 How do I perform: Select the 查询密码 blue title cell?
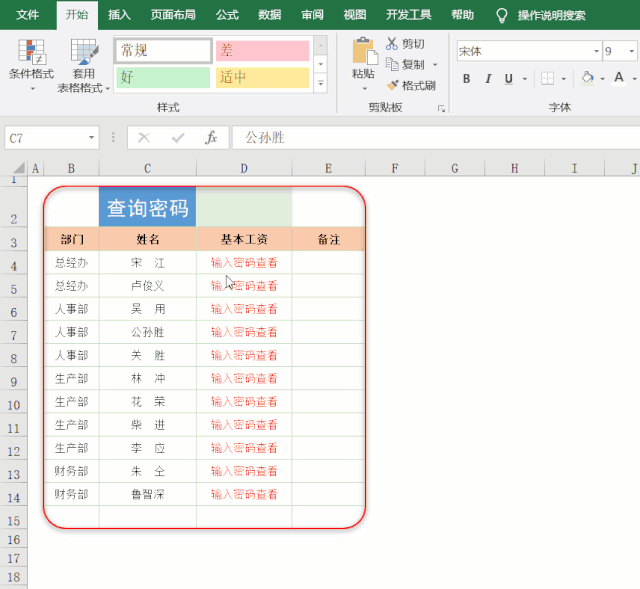147,206
